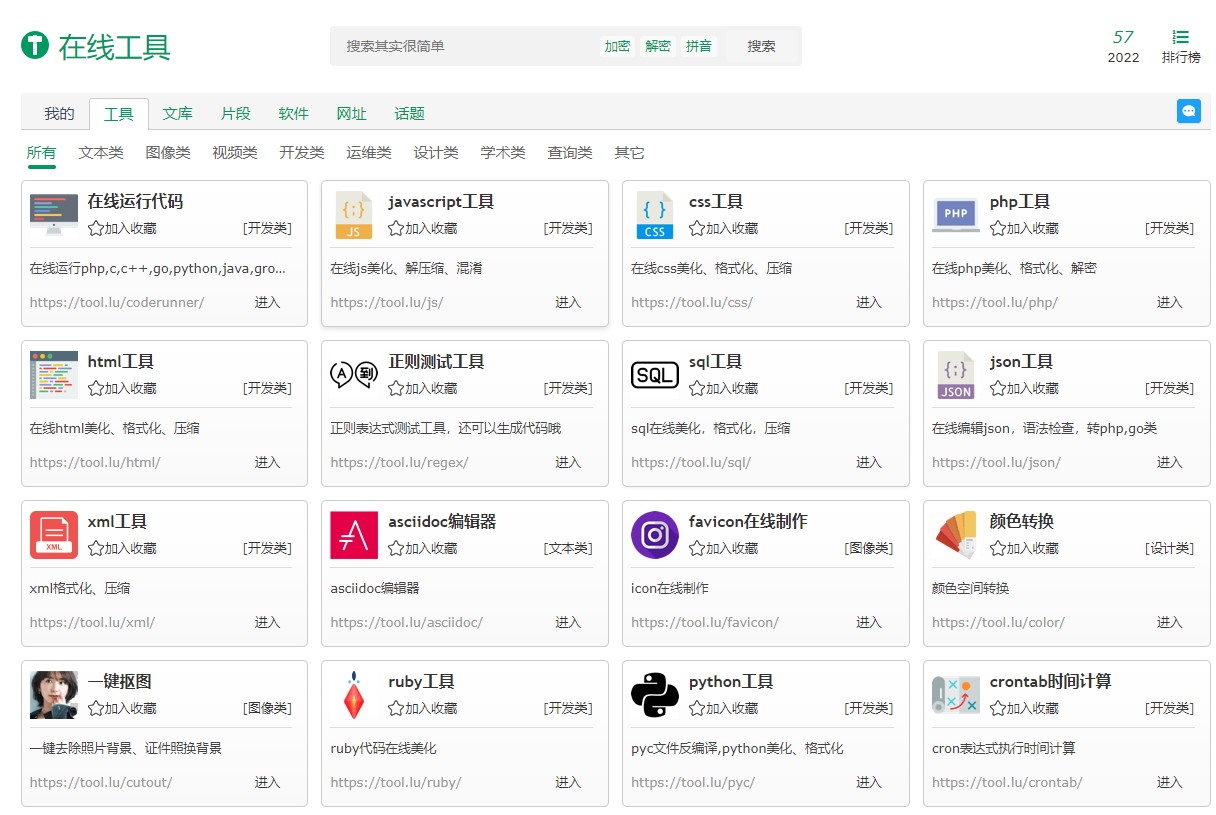Favorite sql工具 via 加入收藏
This screenshot has height=815, width=1216.
tap(724, 388)
